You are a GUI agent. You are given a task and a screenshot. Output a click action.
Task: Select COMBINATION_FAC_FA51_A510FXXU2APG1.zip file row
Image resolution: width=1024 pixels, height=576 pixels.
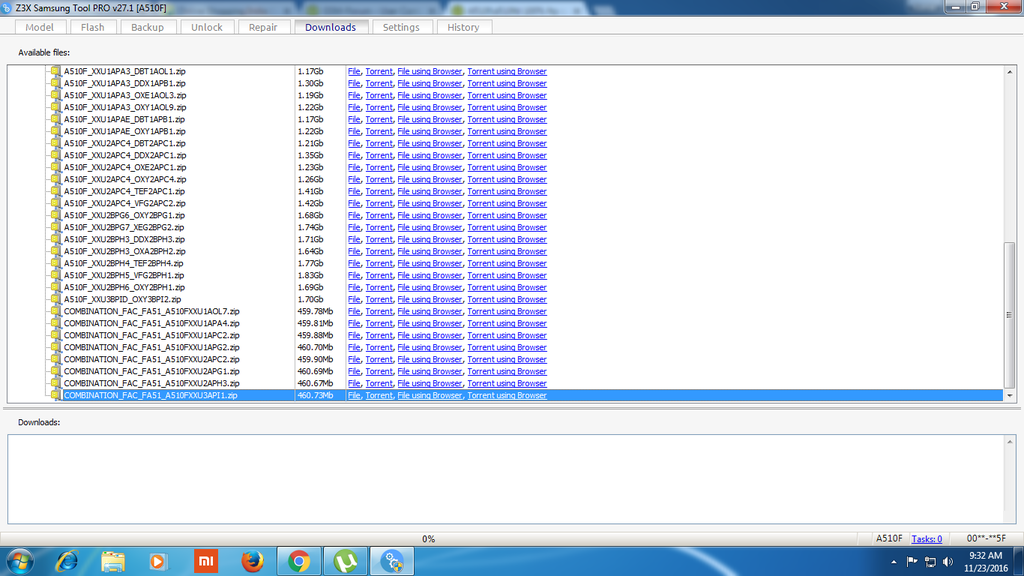coord(152,372)
